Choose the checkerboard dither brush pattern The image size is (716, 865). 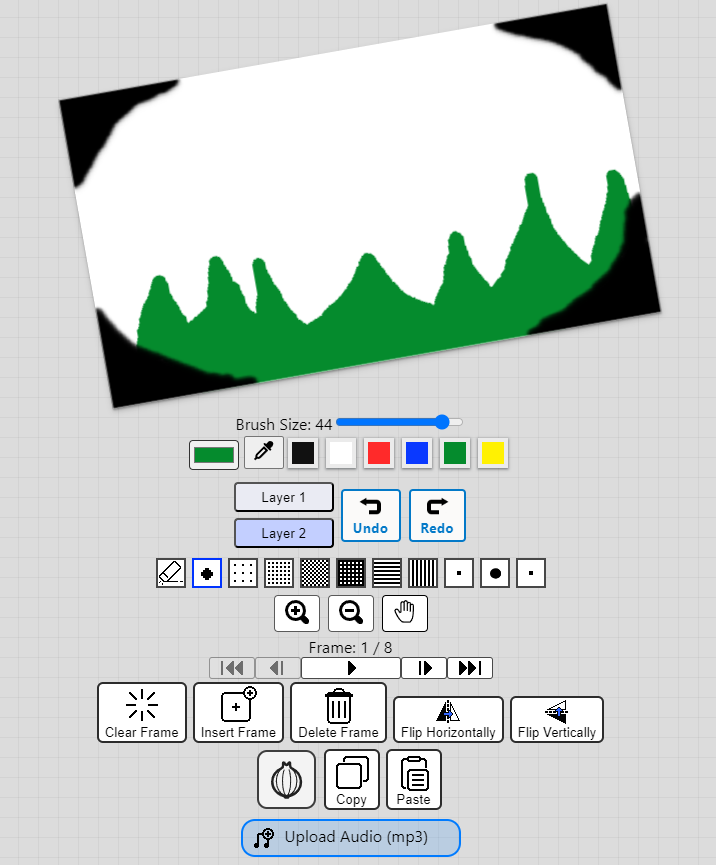(x=315, y=573)
